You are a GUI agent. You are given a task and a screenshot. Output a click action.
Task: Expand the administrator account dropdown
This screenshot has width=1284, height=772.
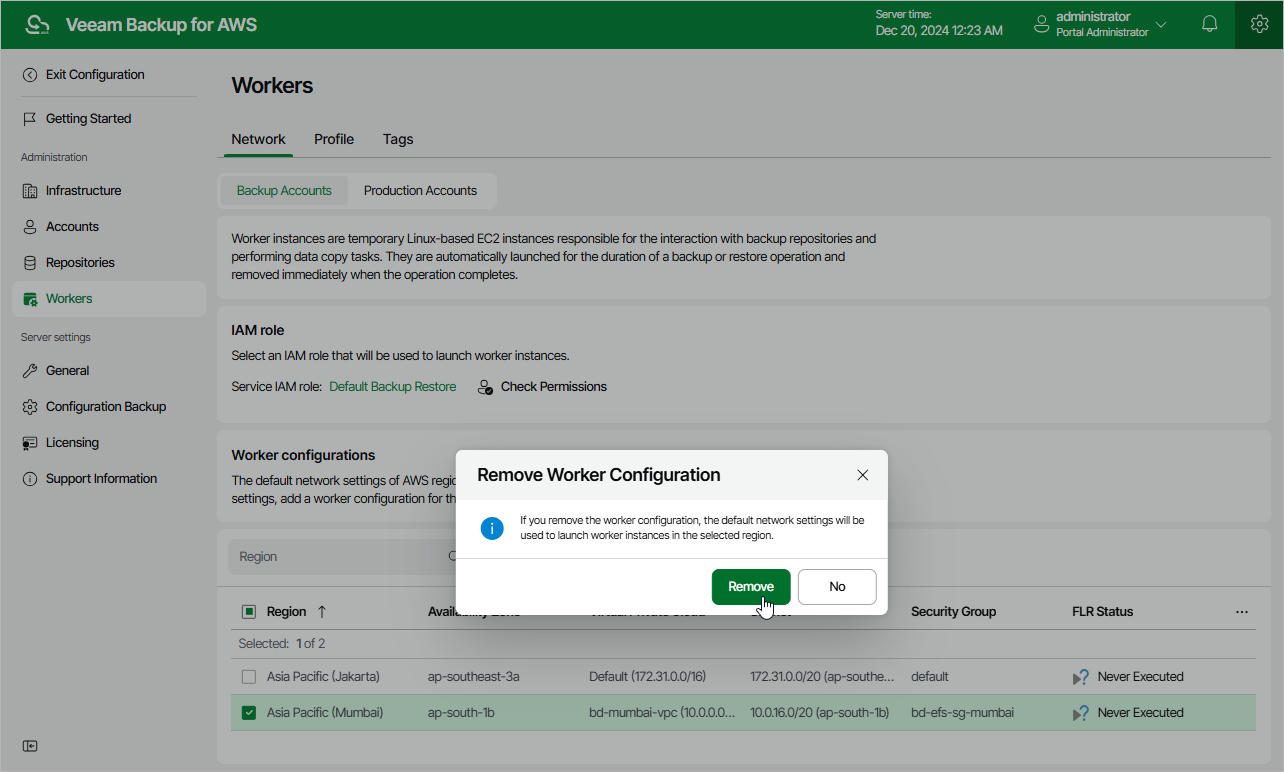pos(1161,24)
